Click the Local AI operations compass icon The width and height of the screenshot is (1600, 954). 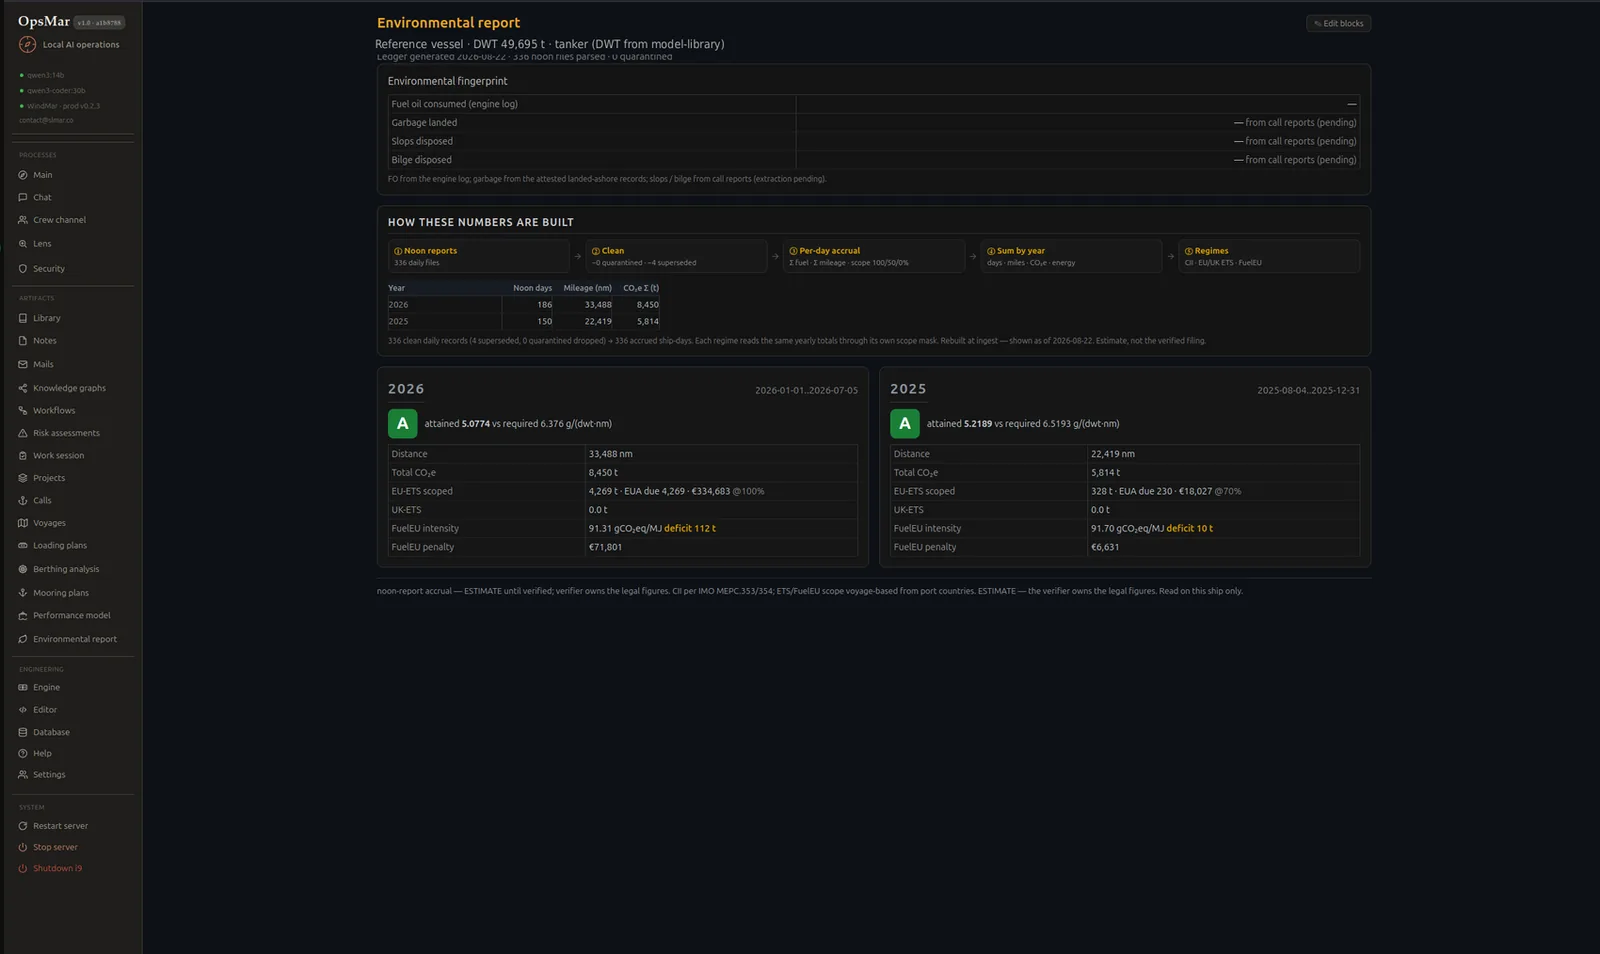point(27,45)
